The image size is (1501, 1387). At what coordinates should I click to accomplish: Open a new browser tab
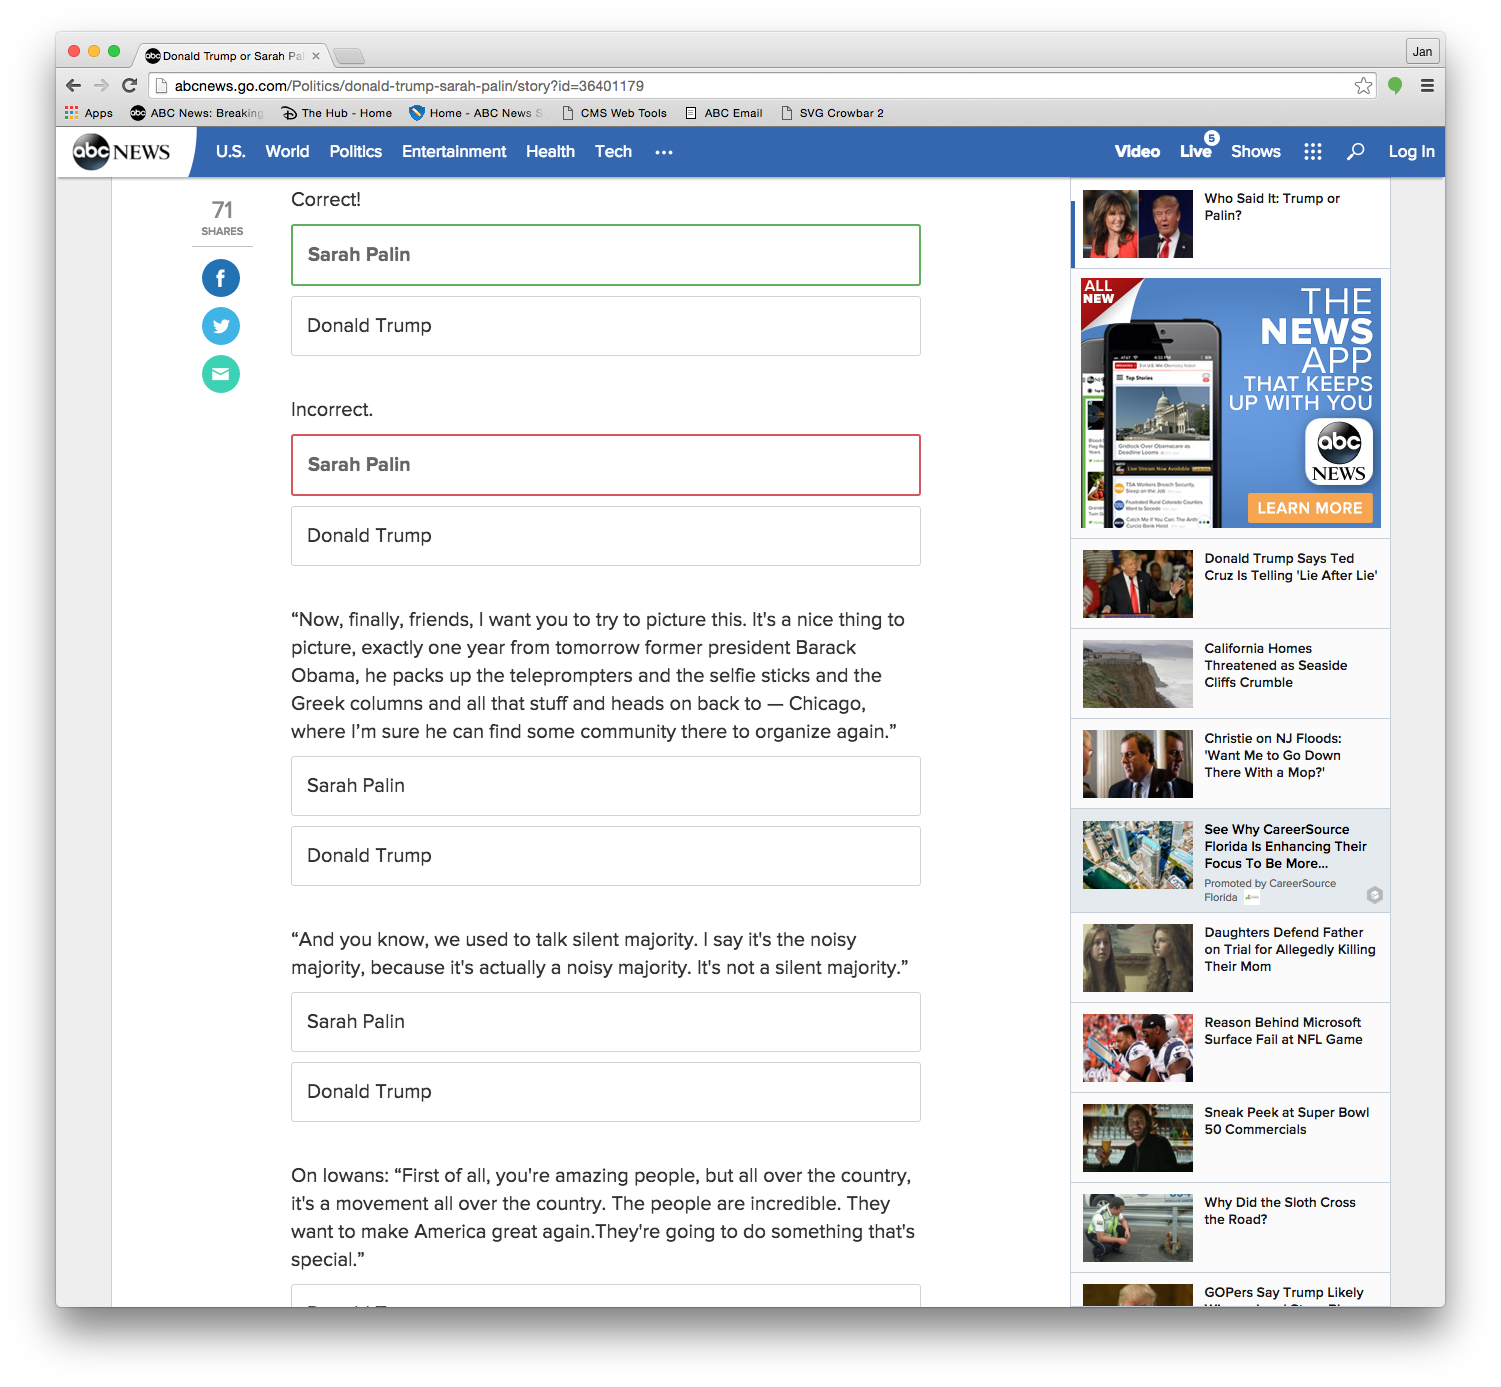click(x=349, y=56)
